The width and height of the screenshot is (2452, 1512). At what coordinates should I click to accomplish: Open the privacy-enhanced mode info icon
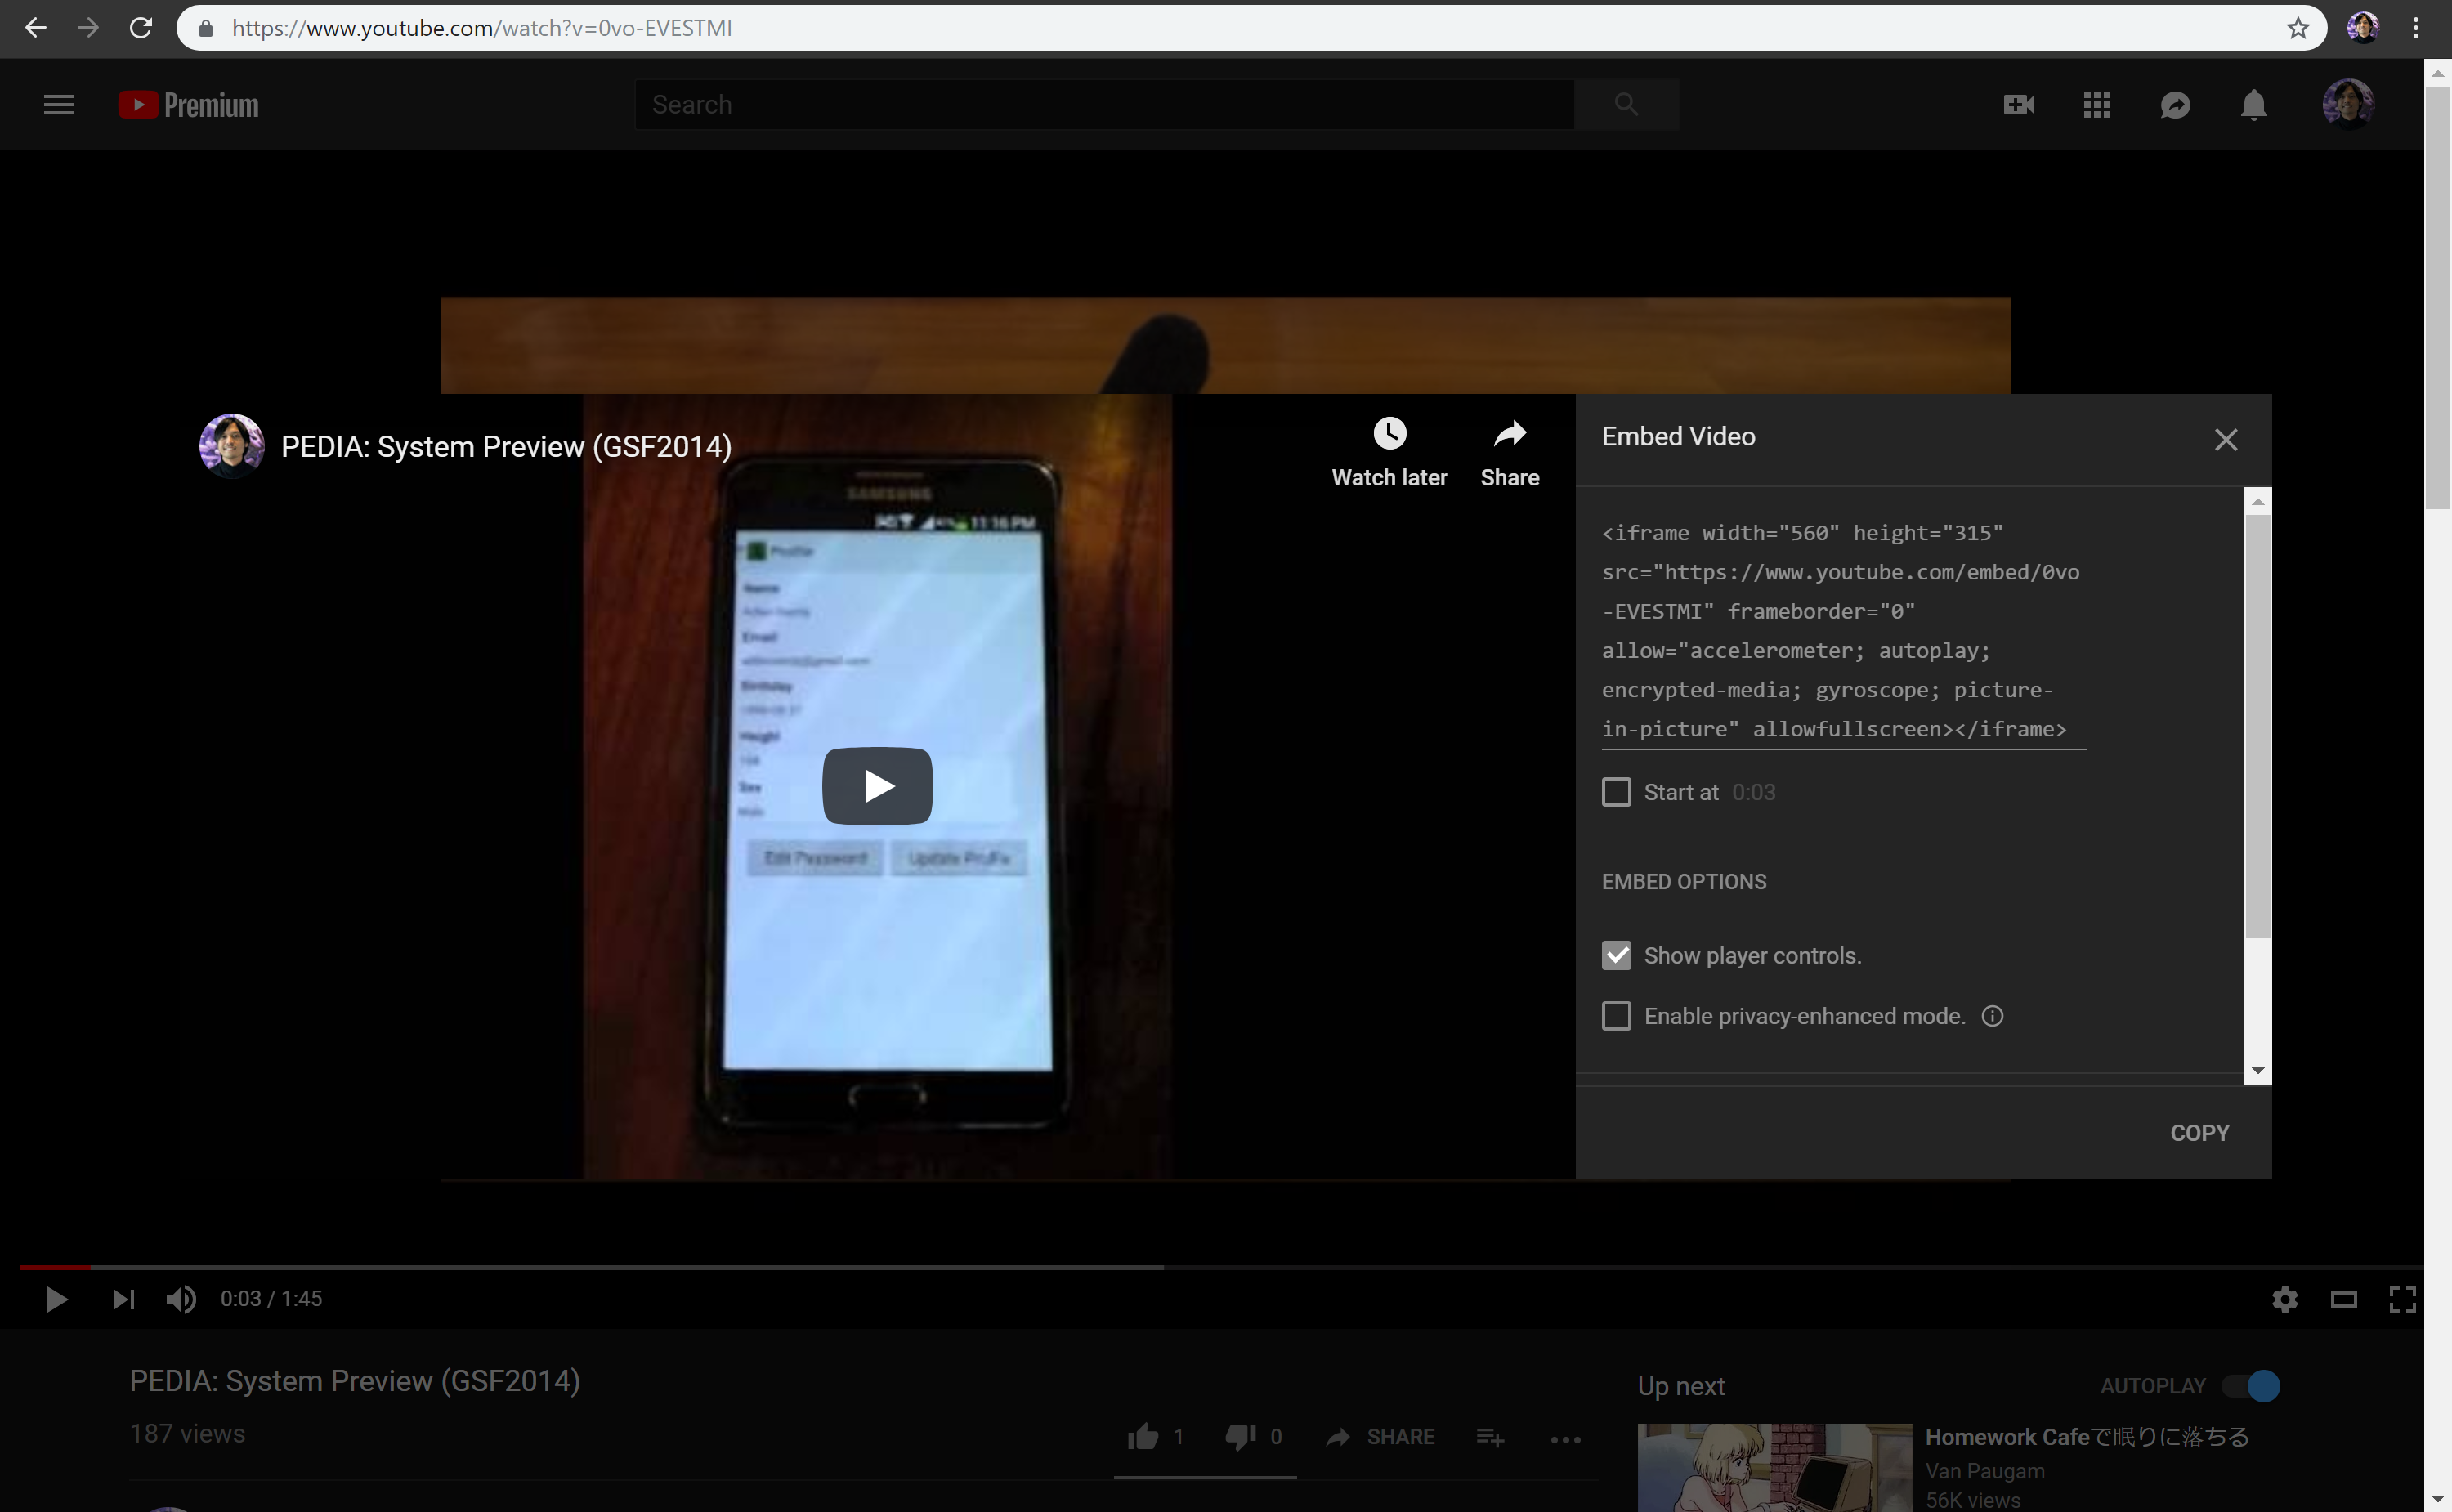[1992, 1016]
